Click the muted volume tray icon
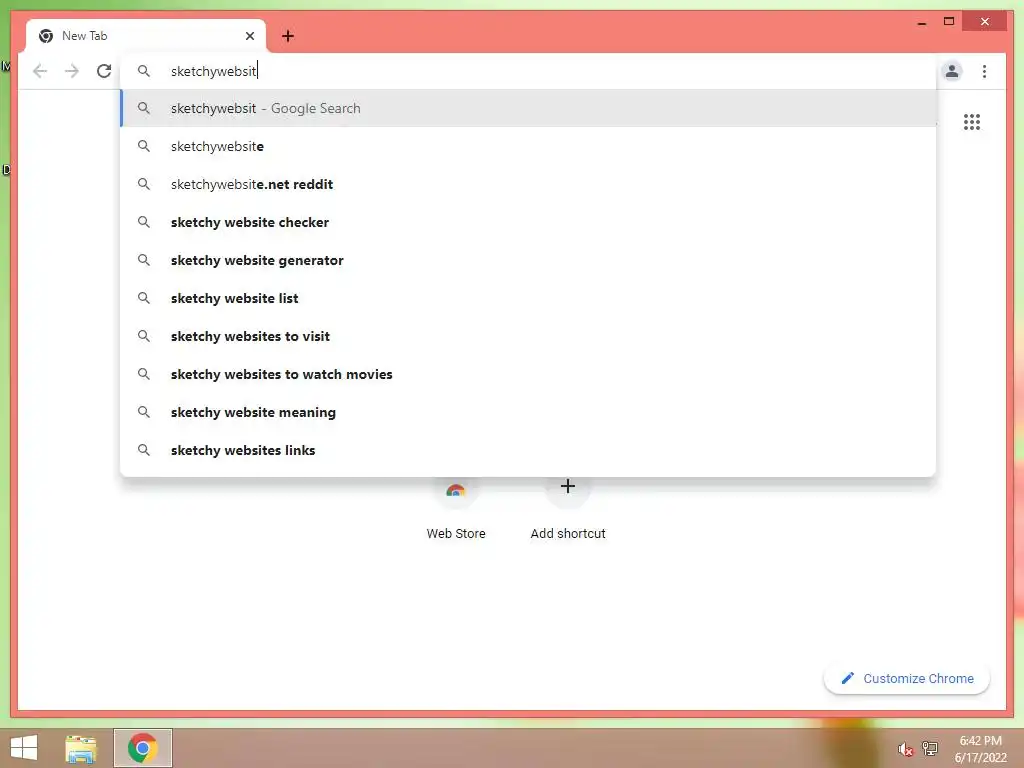 coord(905,749)
